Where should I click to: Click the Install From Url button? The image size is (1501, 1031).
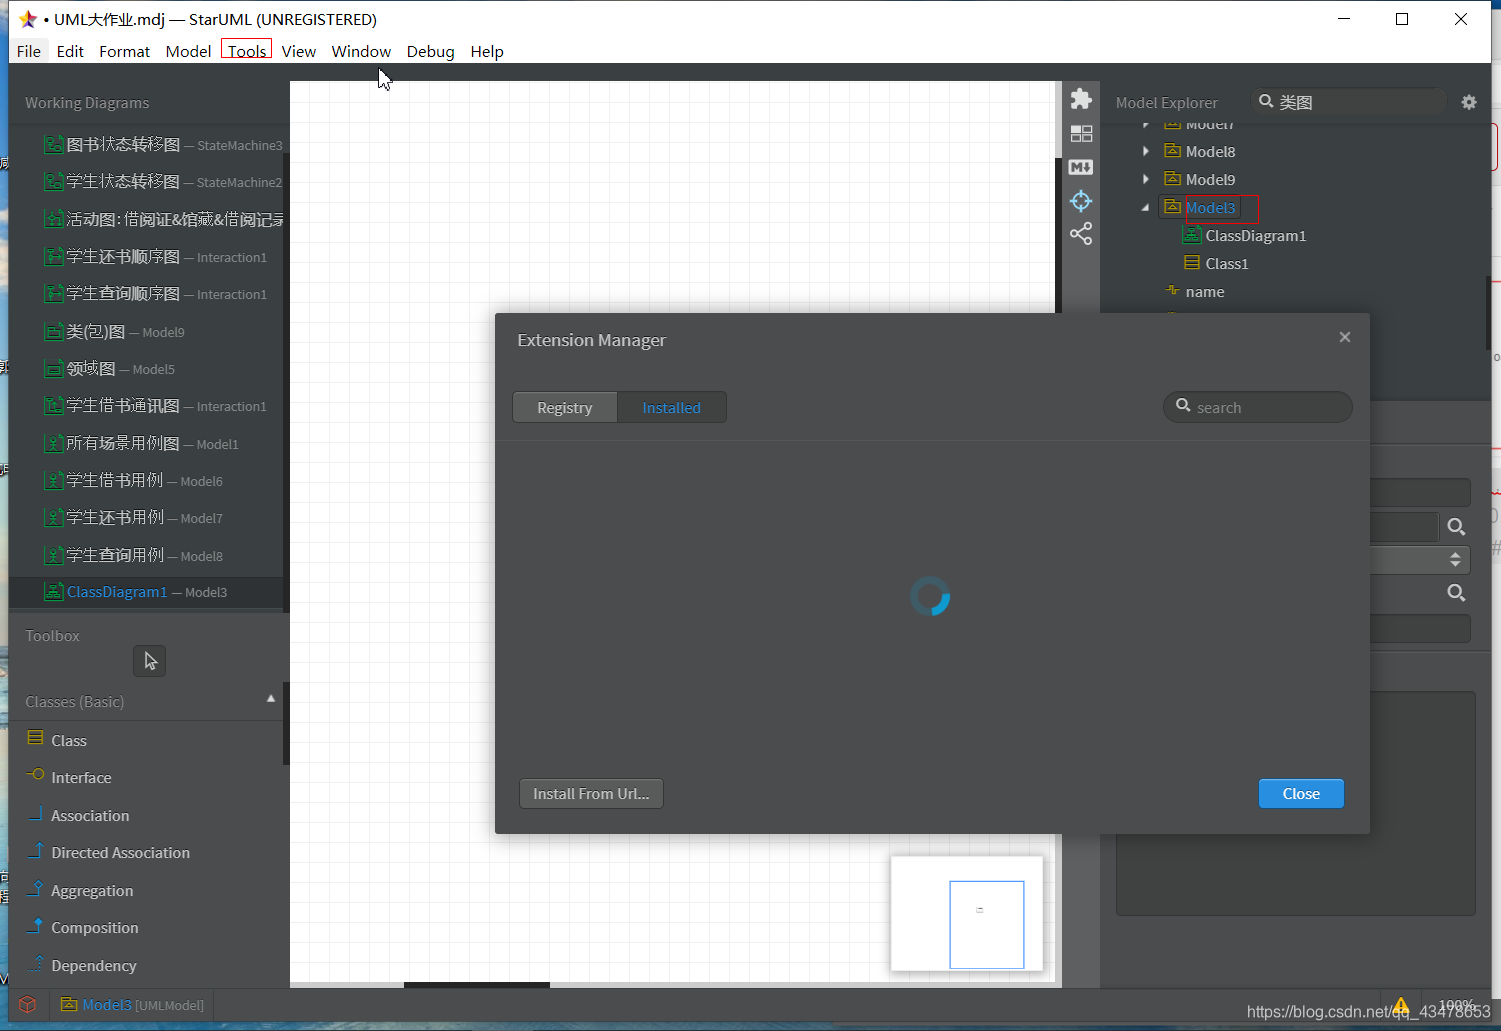click(590, 793)
